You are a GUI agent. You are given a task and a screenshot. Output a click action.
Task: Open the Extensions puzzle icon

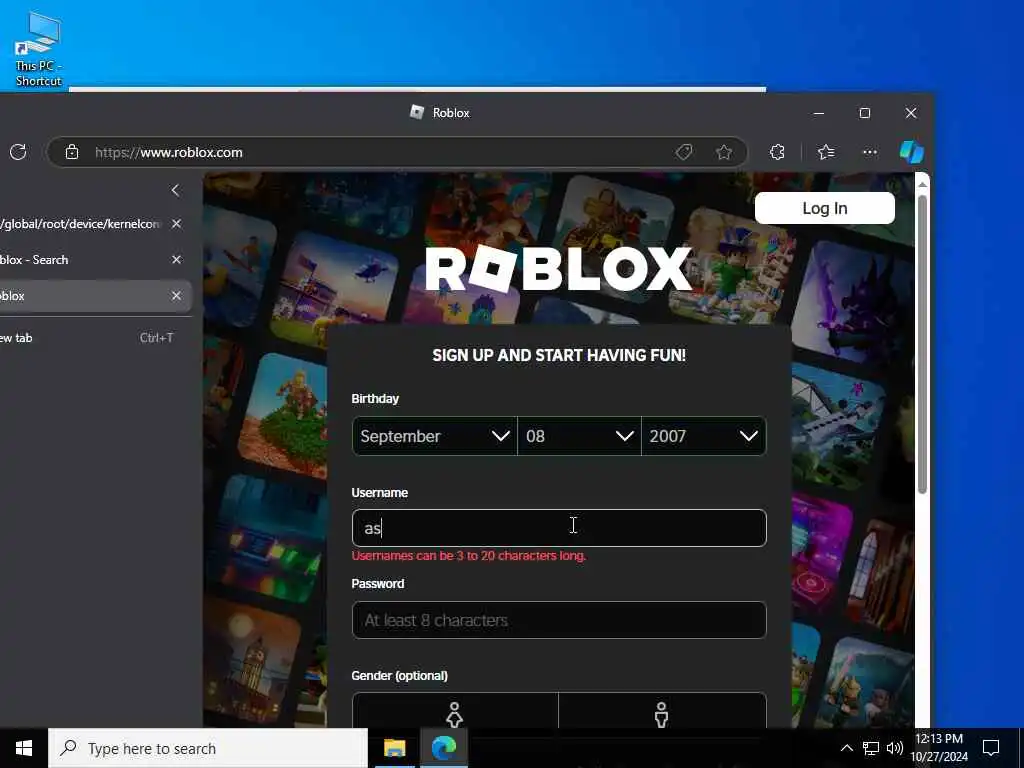777,152
